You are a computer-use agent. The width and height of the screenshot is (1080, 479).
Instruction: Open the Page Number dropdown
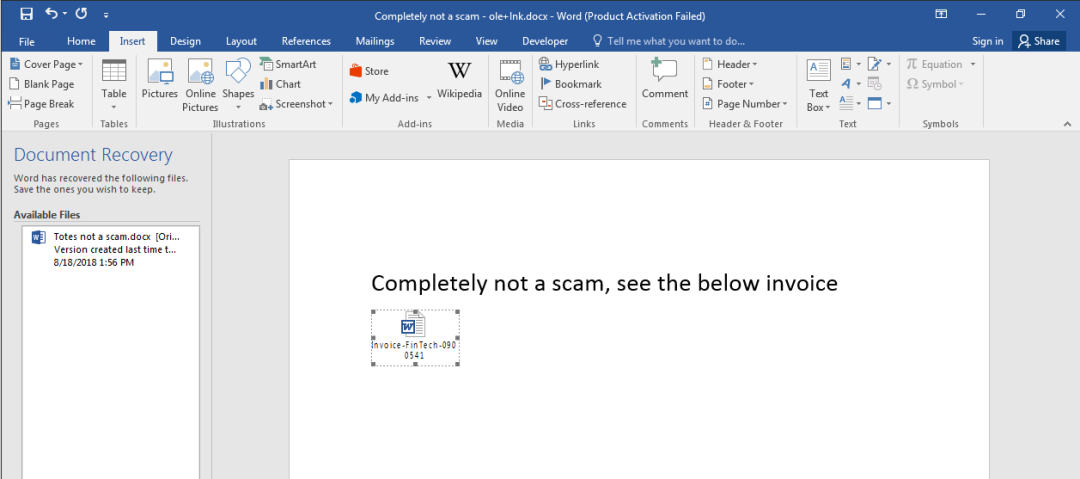(x=745, y=104)
